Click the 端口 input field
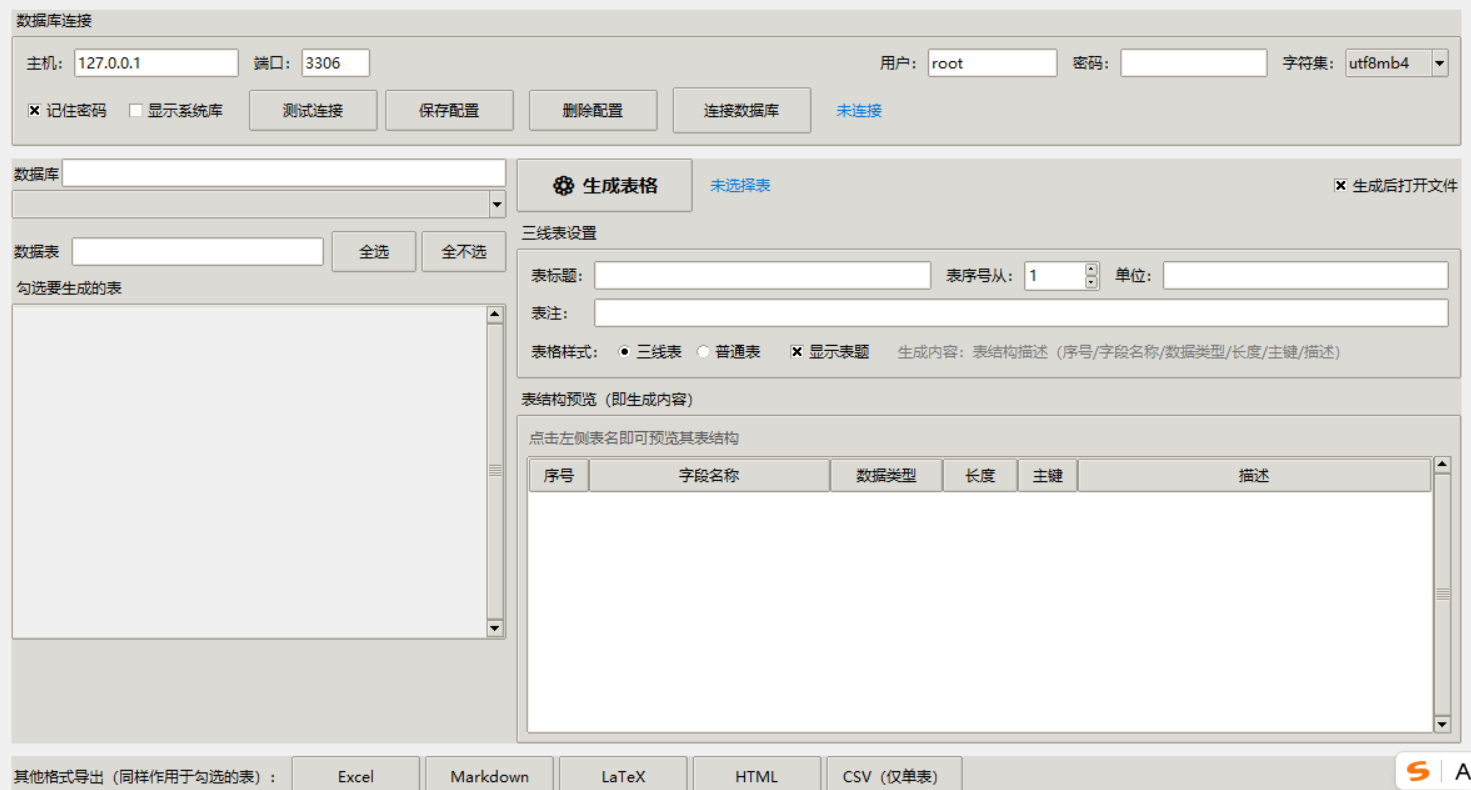Image resolution: width=1471 pixels, height=790 pixels. click(x=336, y=63)
